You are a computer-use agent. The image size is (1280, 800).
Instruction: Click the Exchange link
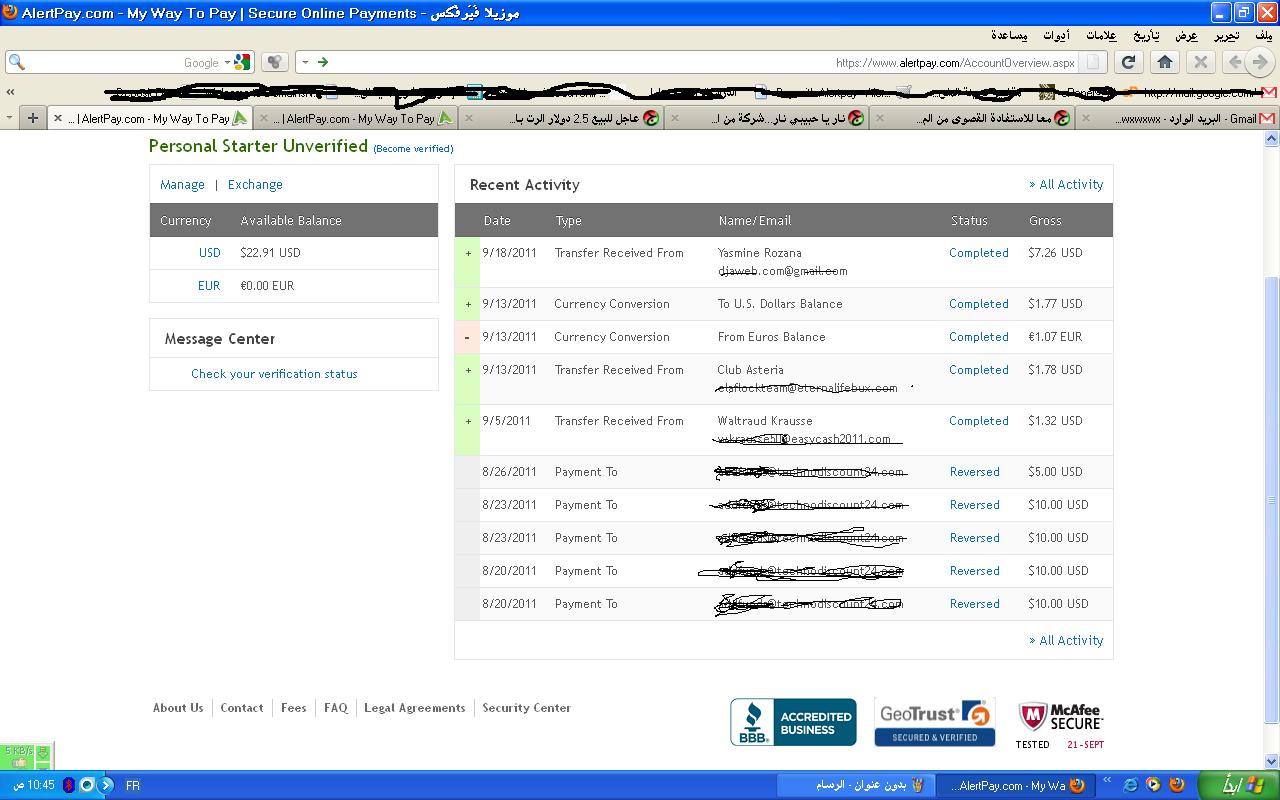(x=255, y=185)
